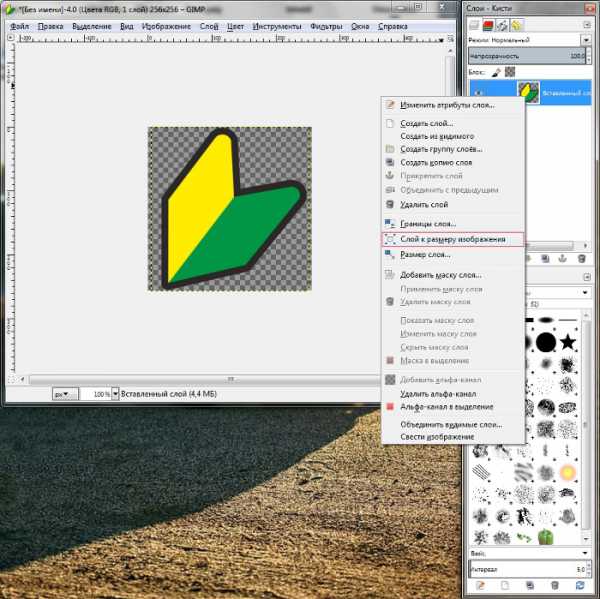Adjust the brush spacing slider

[526, 570]
